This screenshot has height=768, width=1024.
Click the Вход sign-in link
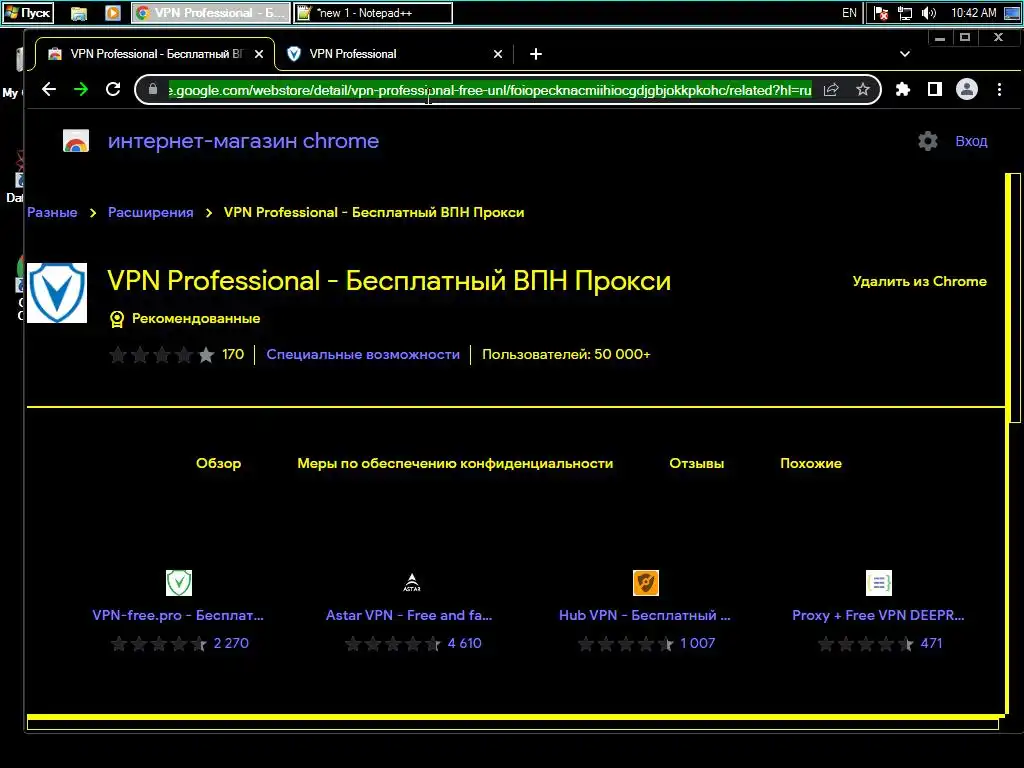coord(971,141)
